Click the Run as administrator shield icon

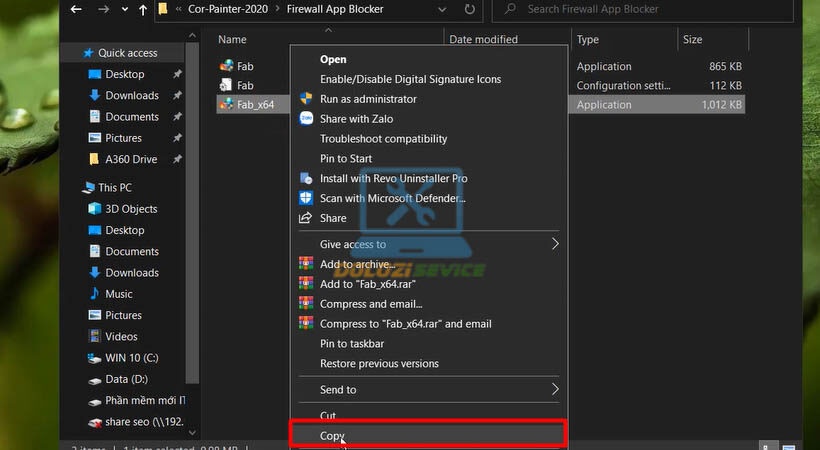pyautogui.click(x=306, y=99)
